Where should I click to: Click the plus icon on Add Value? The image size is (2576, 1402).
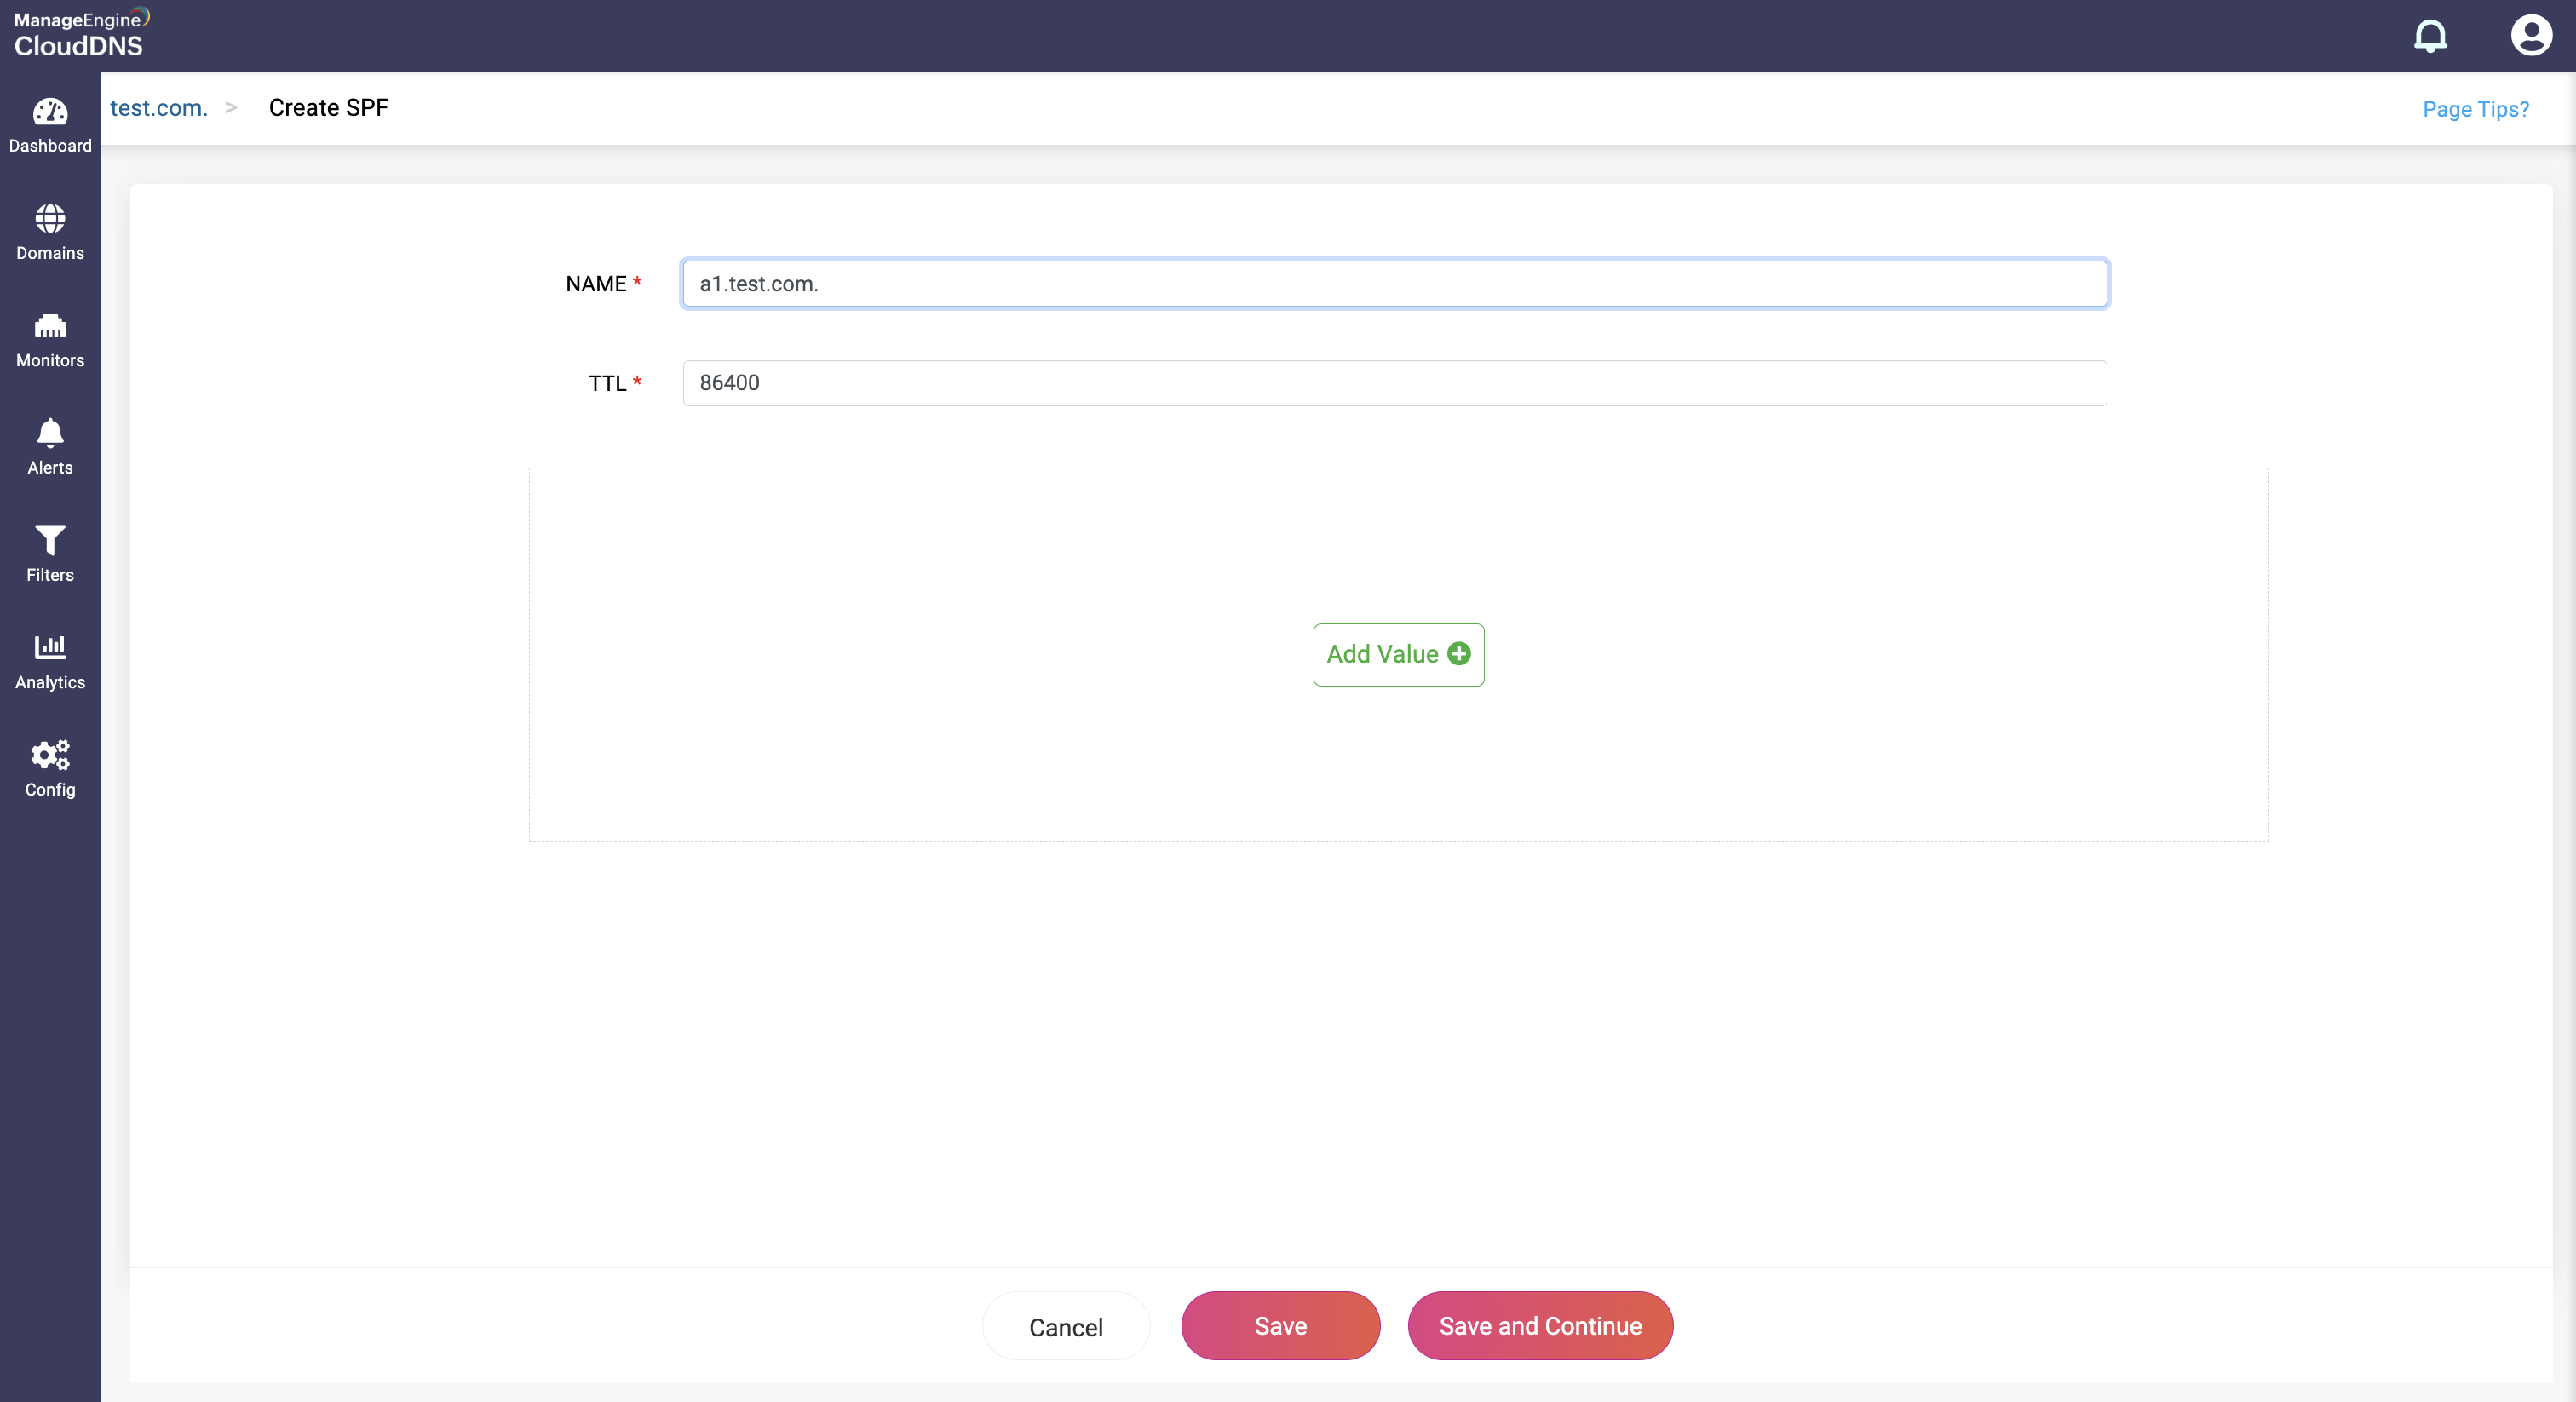[1459, 654]
